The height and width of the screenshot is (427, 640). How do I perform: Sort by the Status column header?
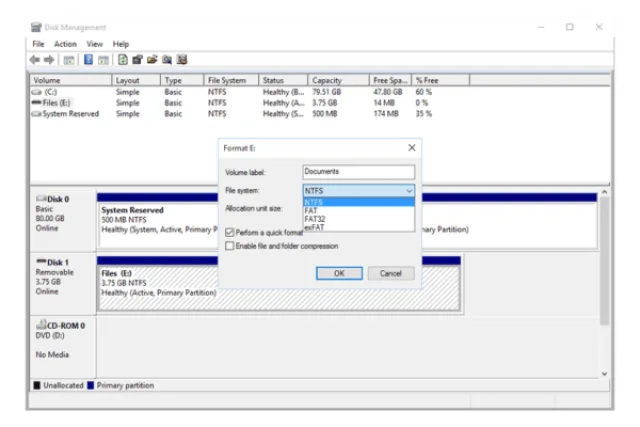pos(283,80)
